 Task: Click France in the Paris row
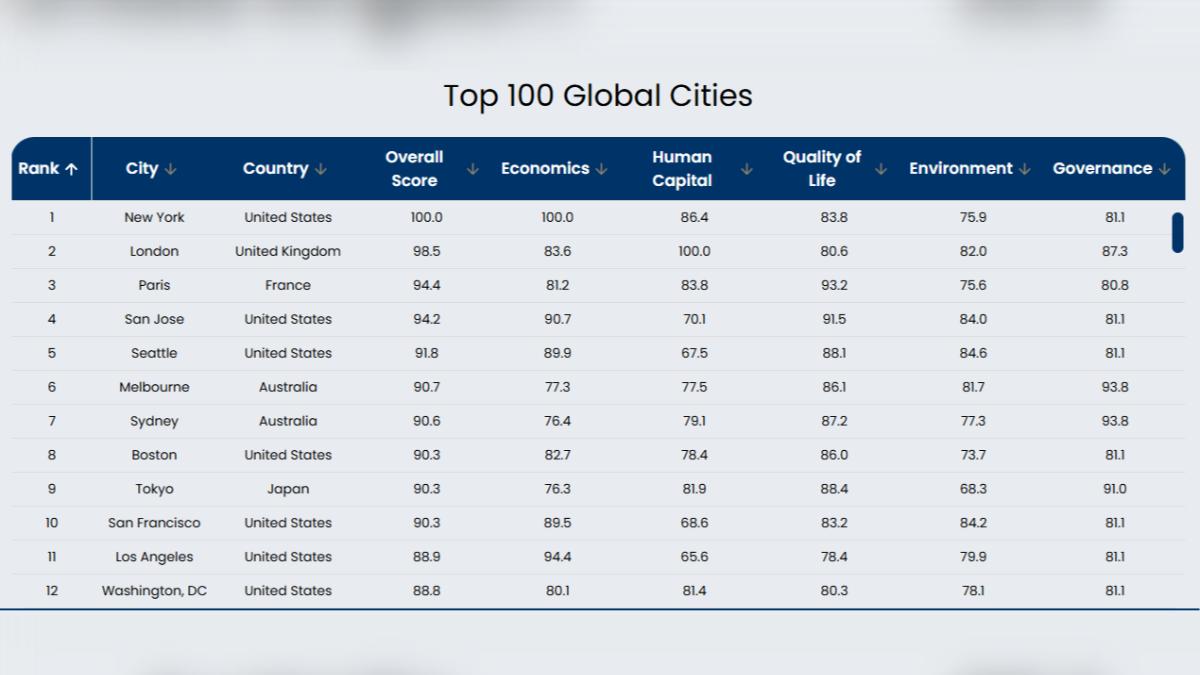[288, 285]
